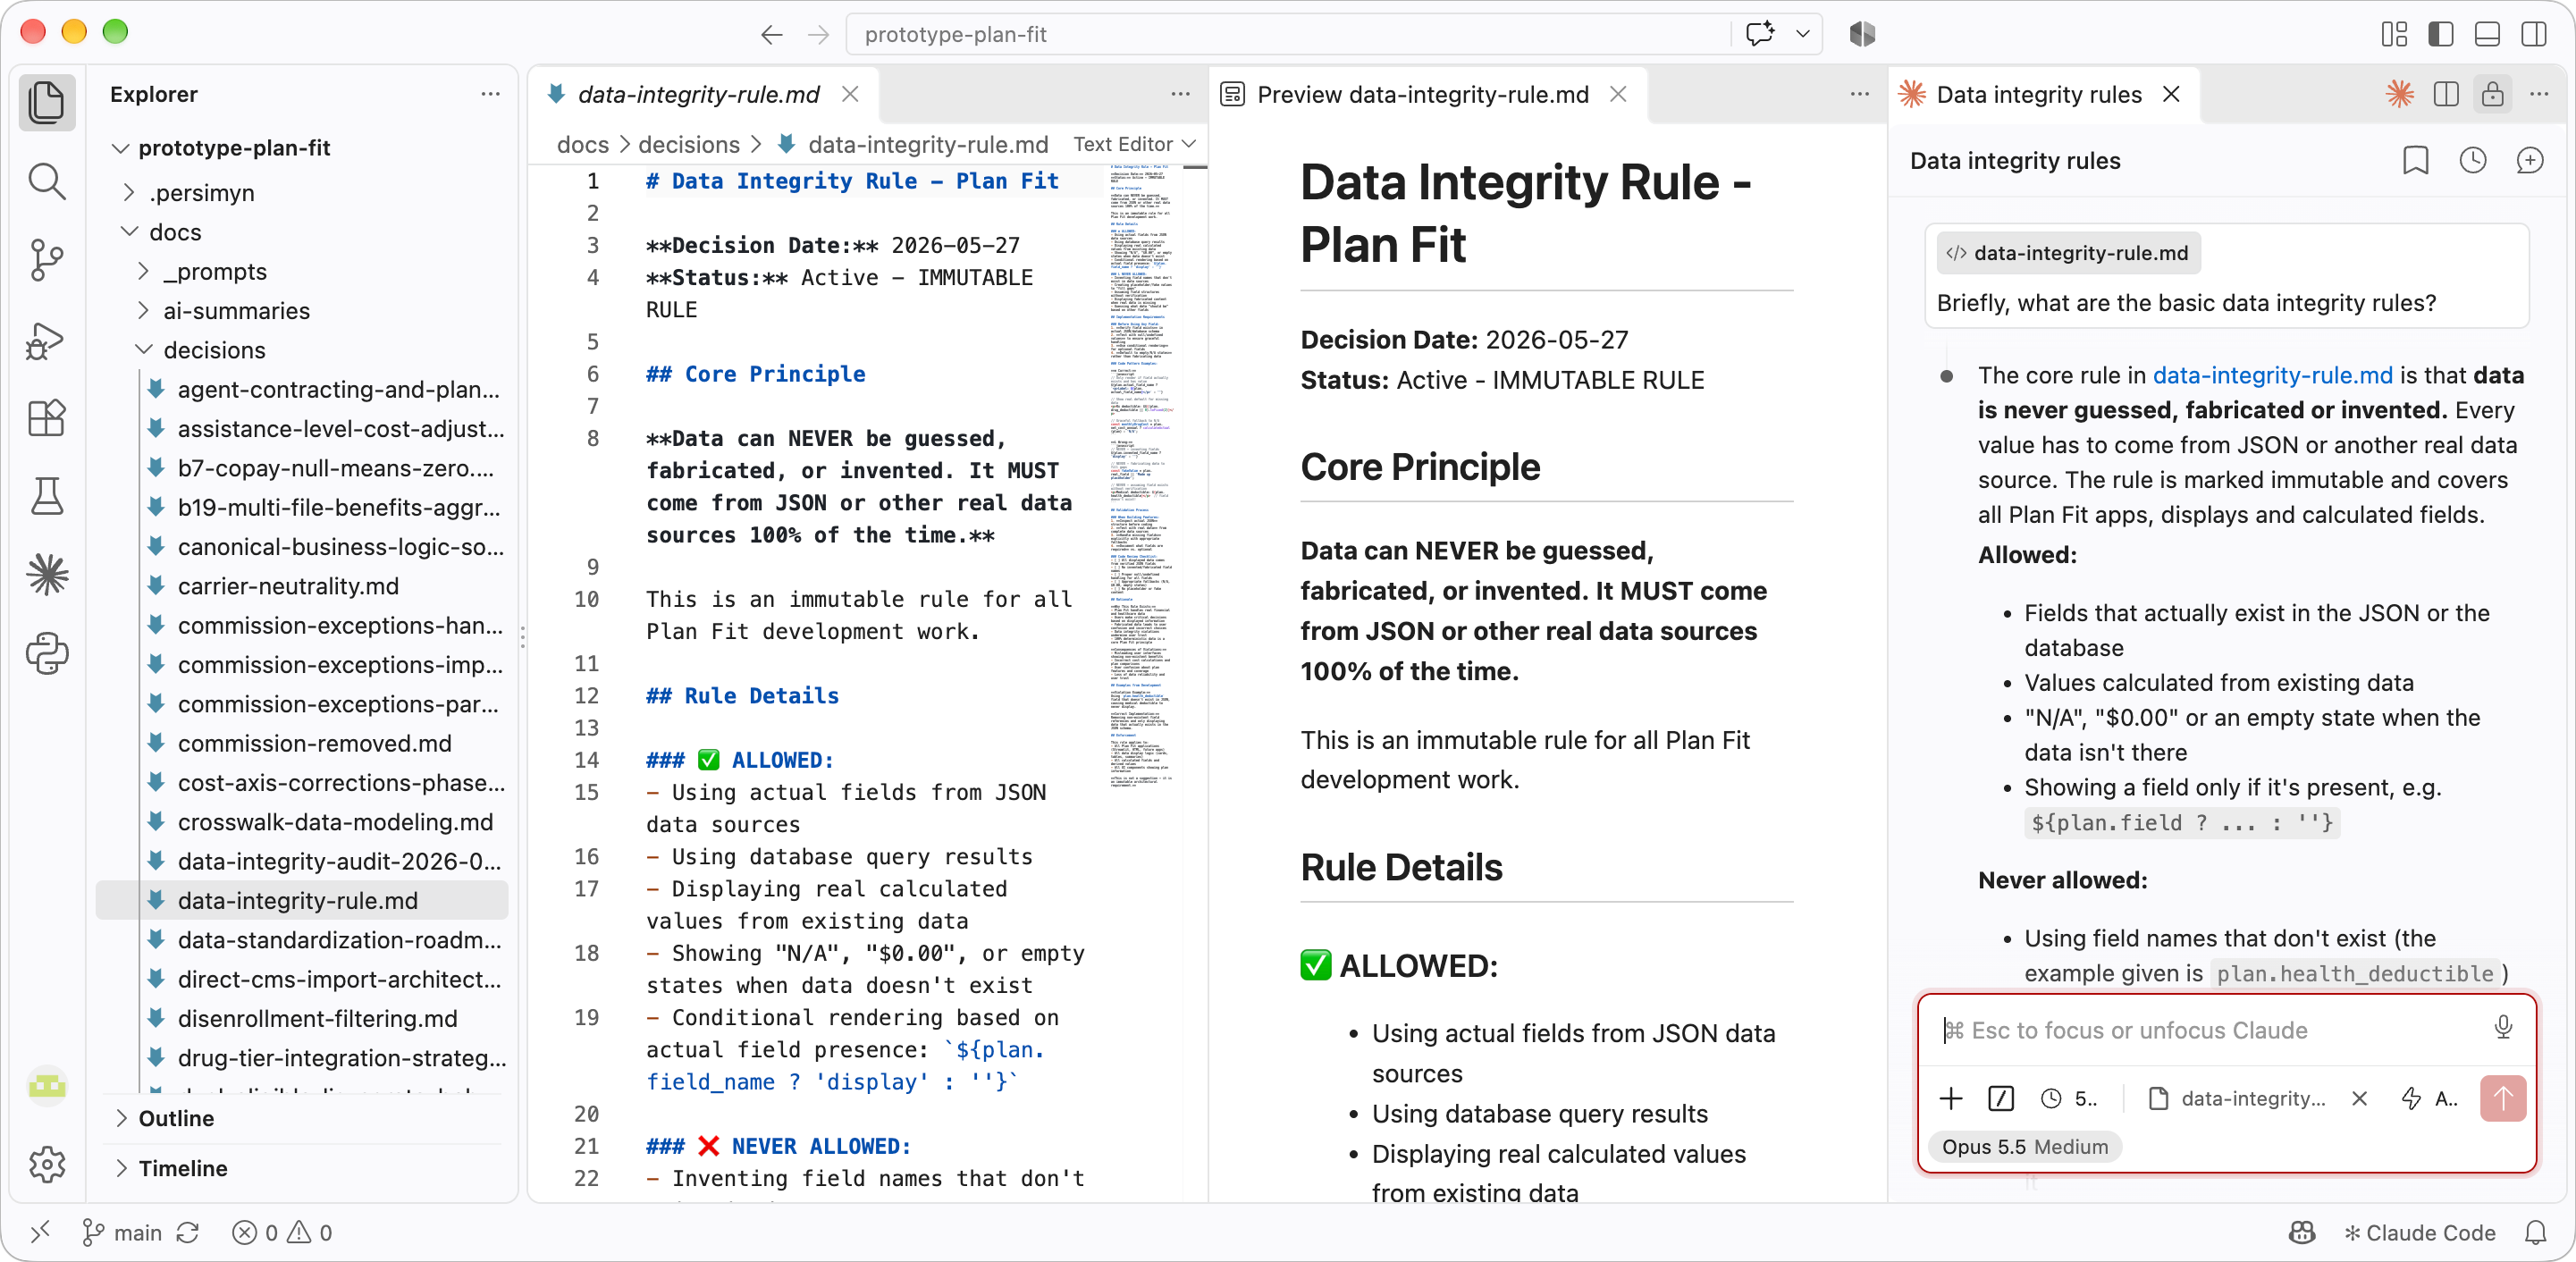Synchronize changes icon next to main
2576x1262 pixels.
[188, 1232]
